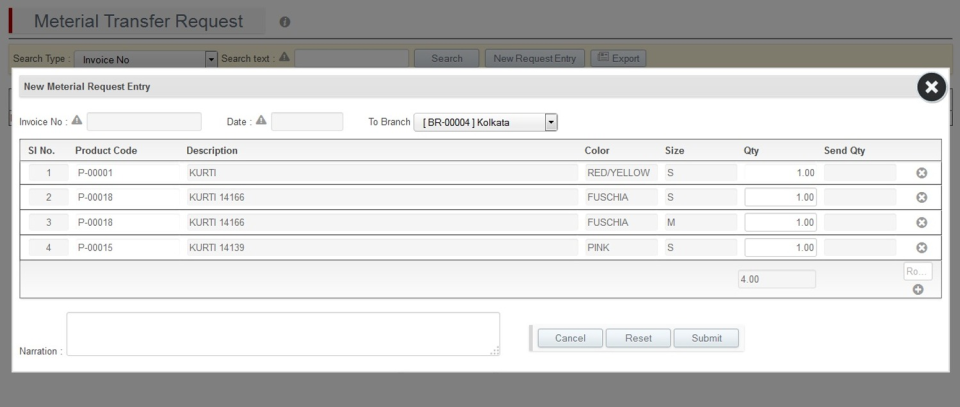
Task: Click KURTI 14166 description in row 2
Action: tap(382, 197)
